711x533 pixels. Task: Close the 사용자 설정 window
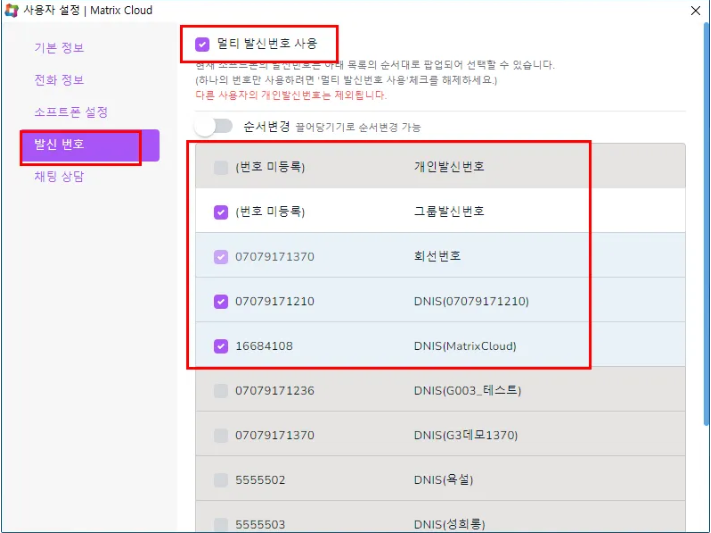coord(695,10)
